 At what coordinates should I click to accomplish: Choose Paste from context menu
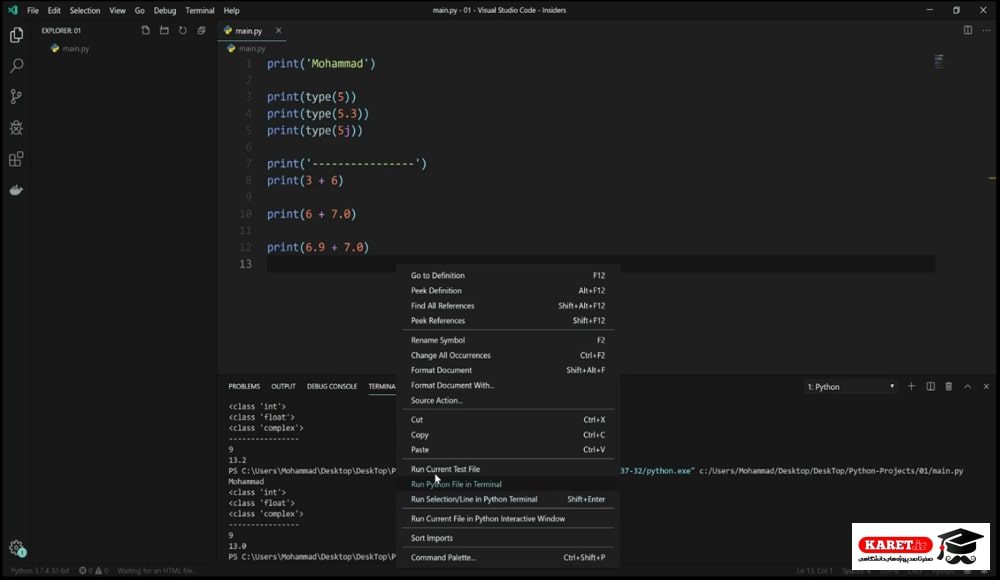[508, 450]
